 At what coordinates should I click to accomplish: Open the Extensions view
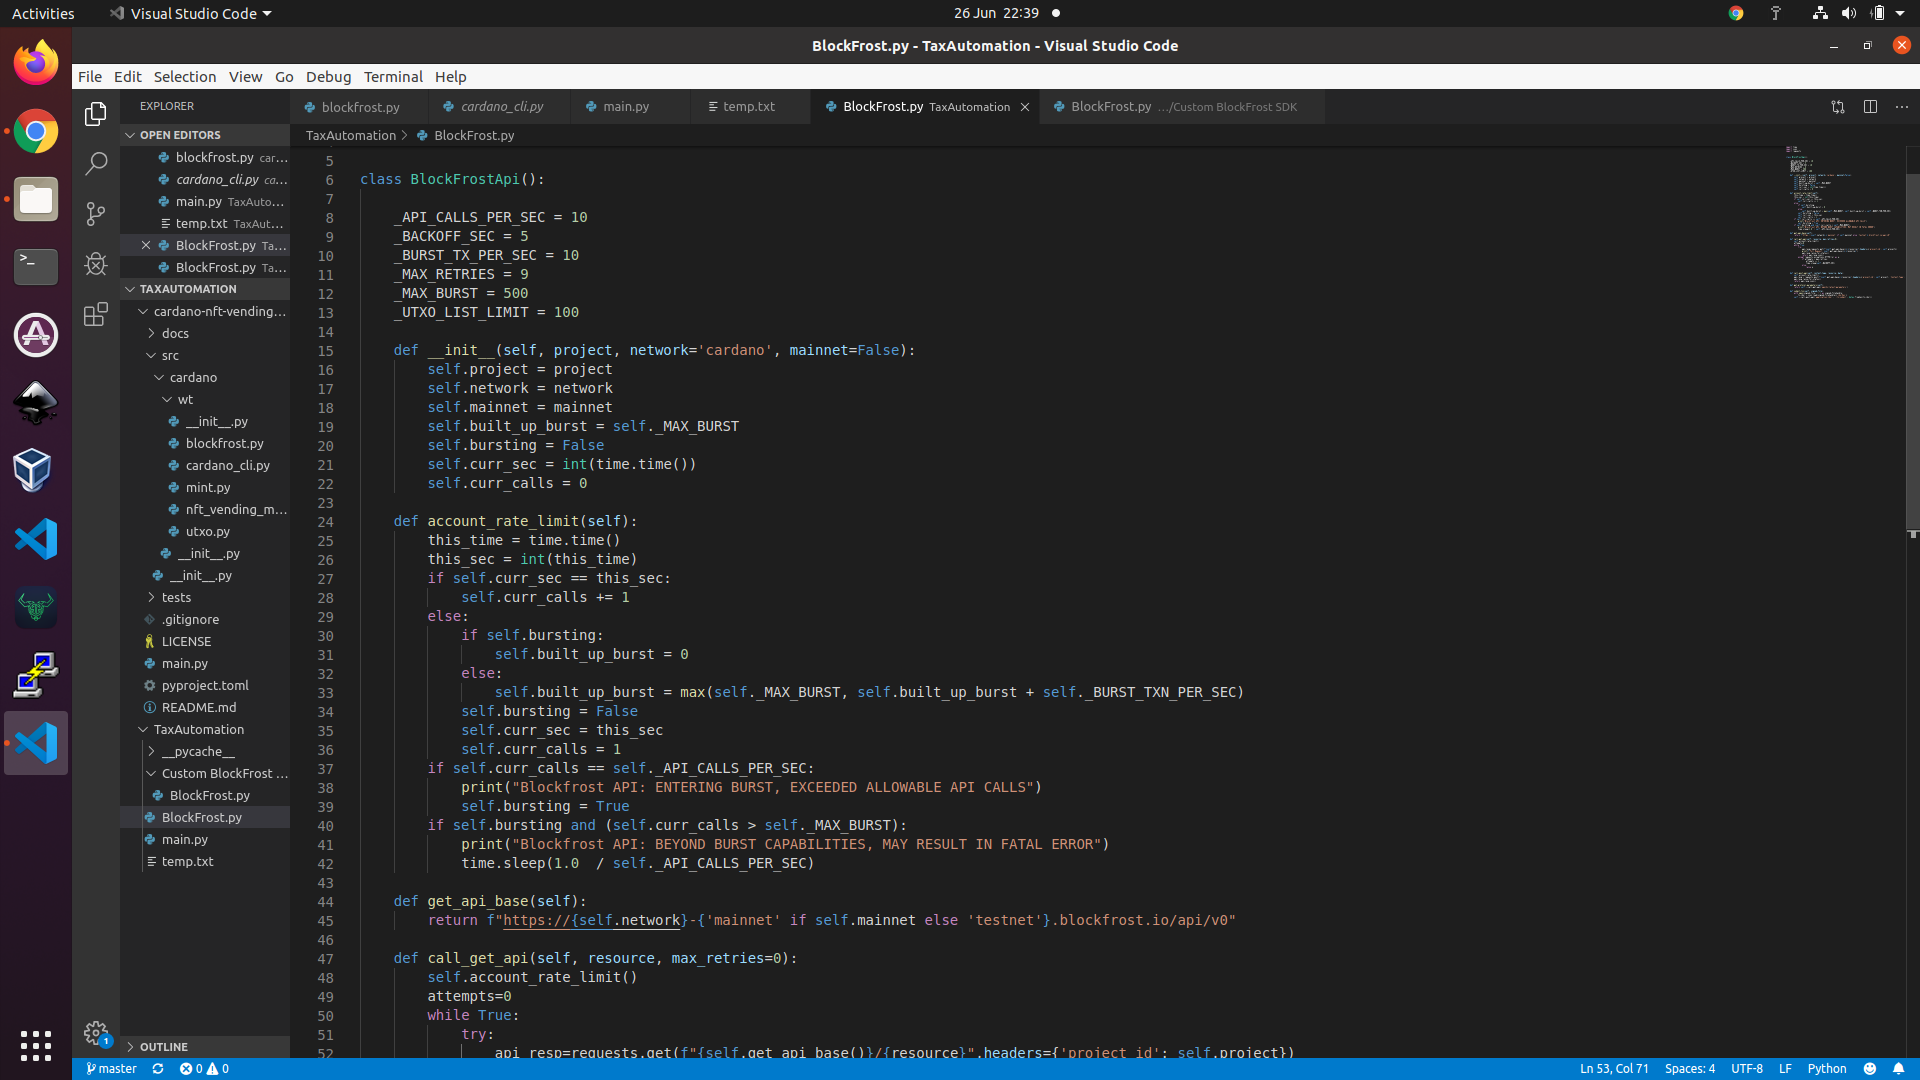coord(96,314)
